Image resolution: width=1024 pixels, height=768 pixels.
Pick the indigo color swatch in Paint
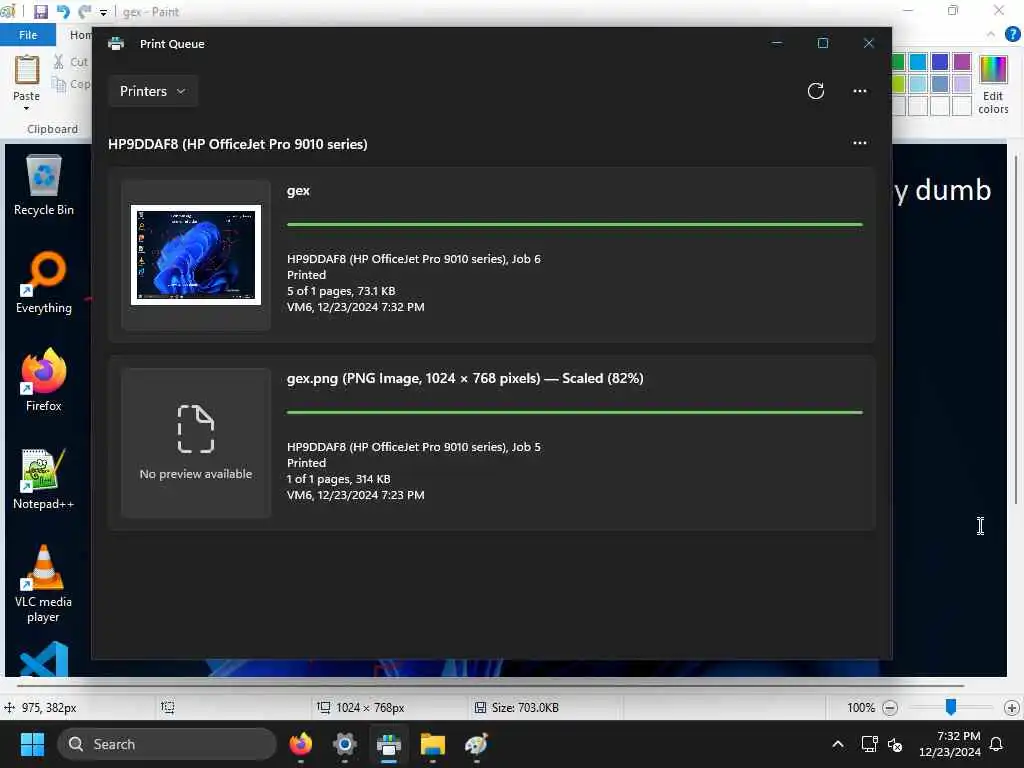click(x=940, y=62)
